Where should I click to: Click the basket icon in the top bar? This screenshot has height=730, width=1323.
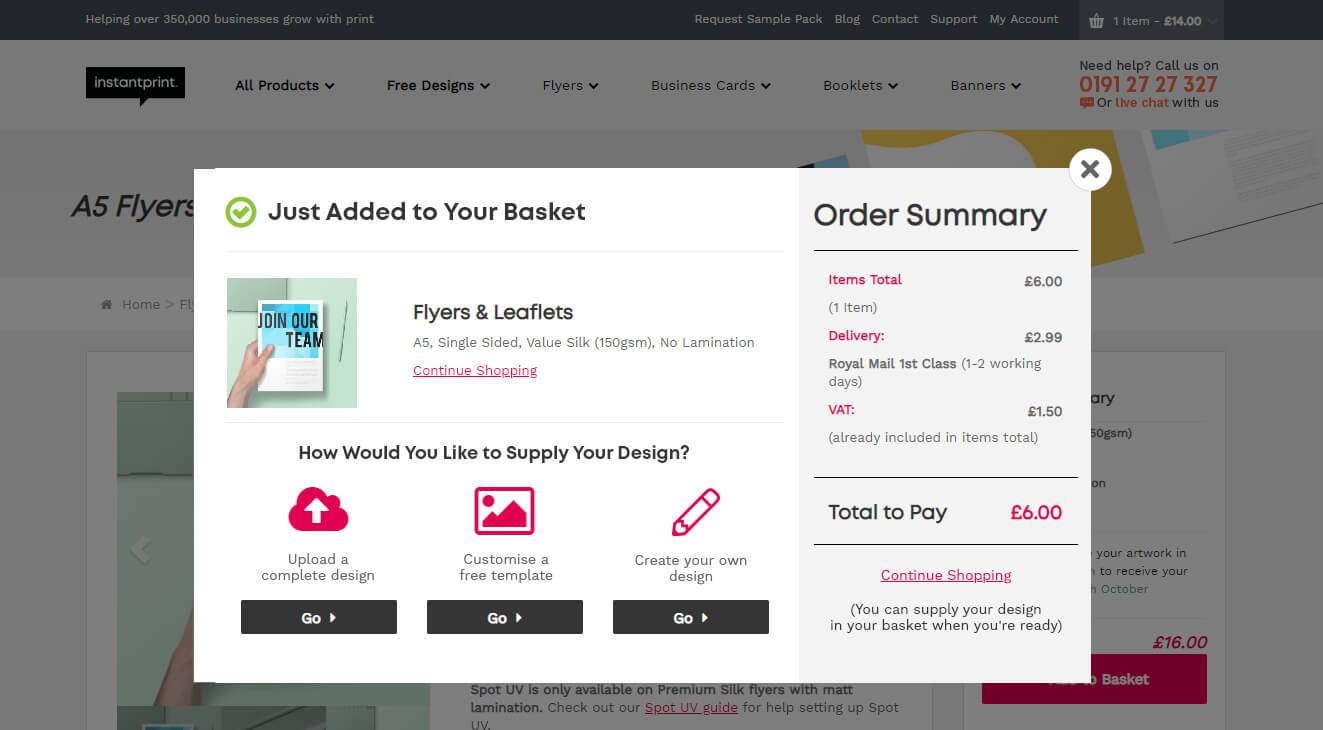click(x=1097, y=21)
